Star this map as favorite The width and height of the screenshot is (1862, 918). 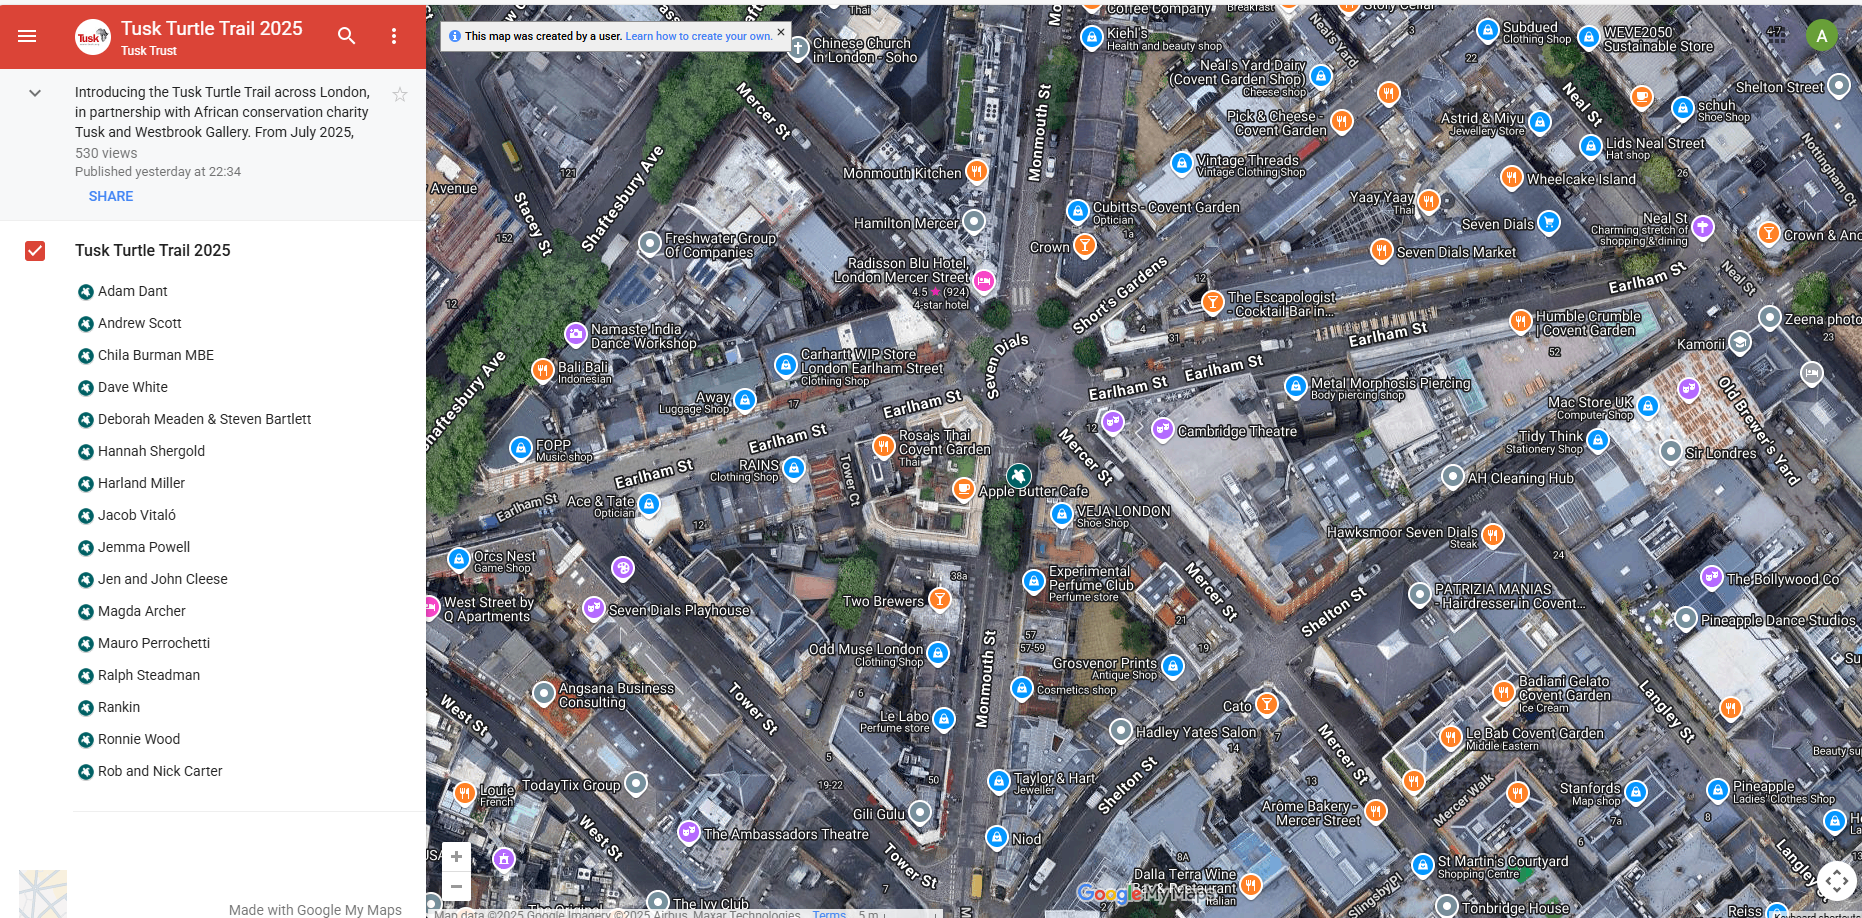[x=400, y=95]
